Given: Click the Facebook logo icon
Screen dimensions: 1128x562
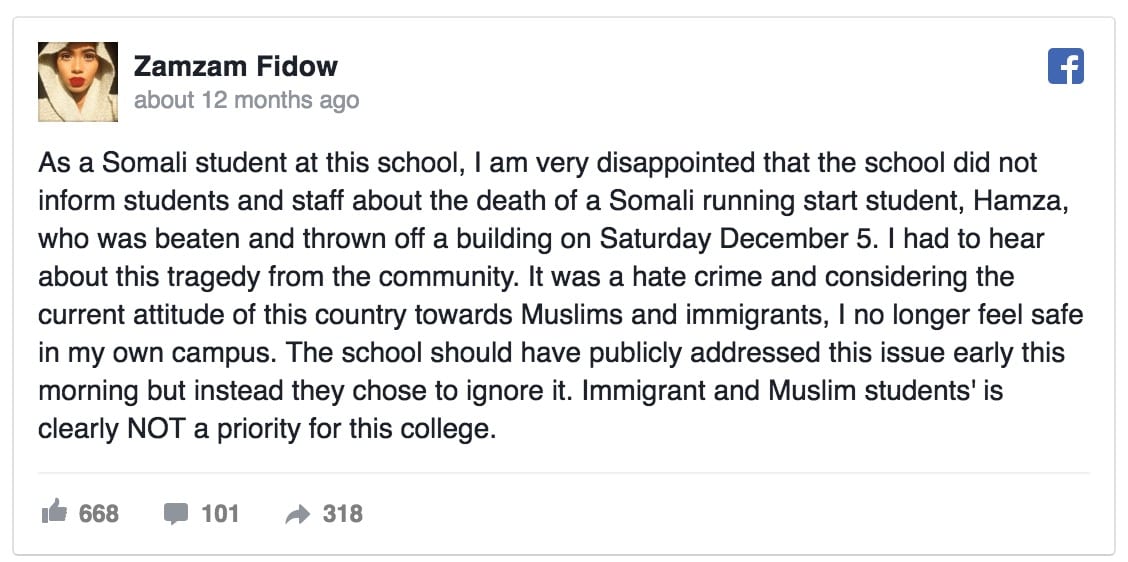Looking at the screenshot, I should (1066, 66).
